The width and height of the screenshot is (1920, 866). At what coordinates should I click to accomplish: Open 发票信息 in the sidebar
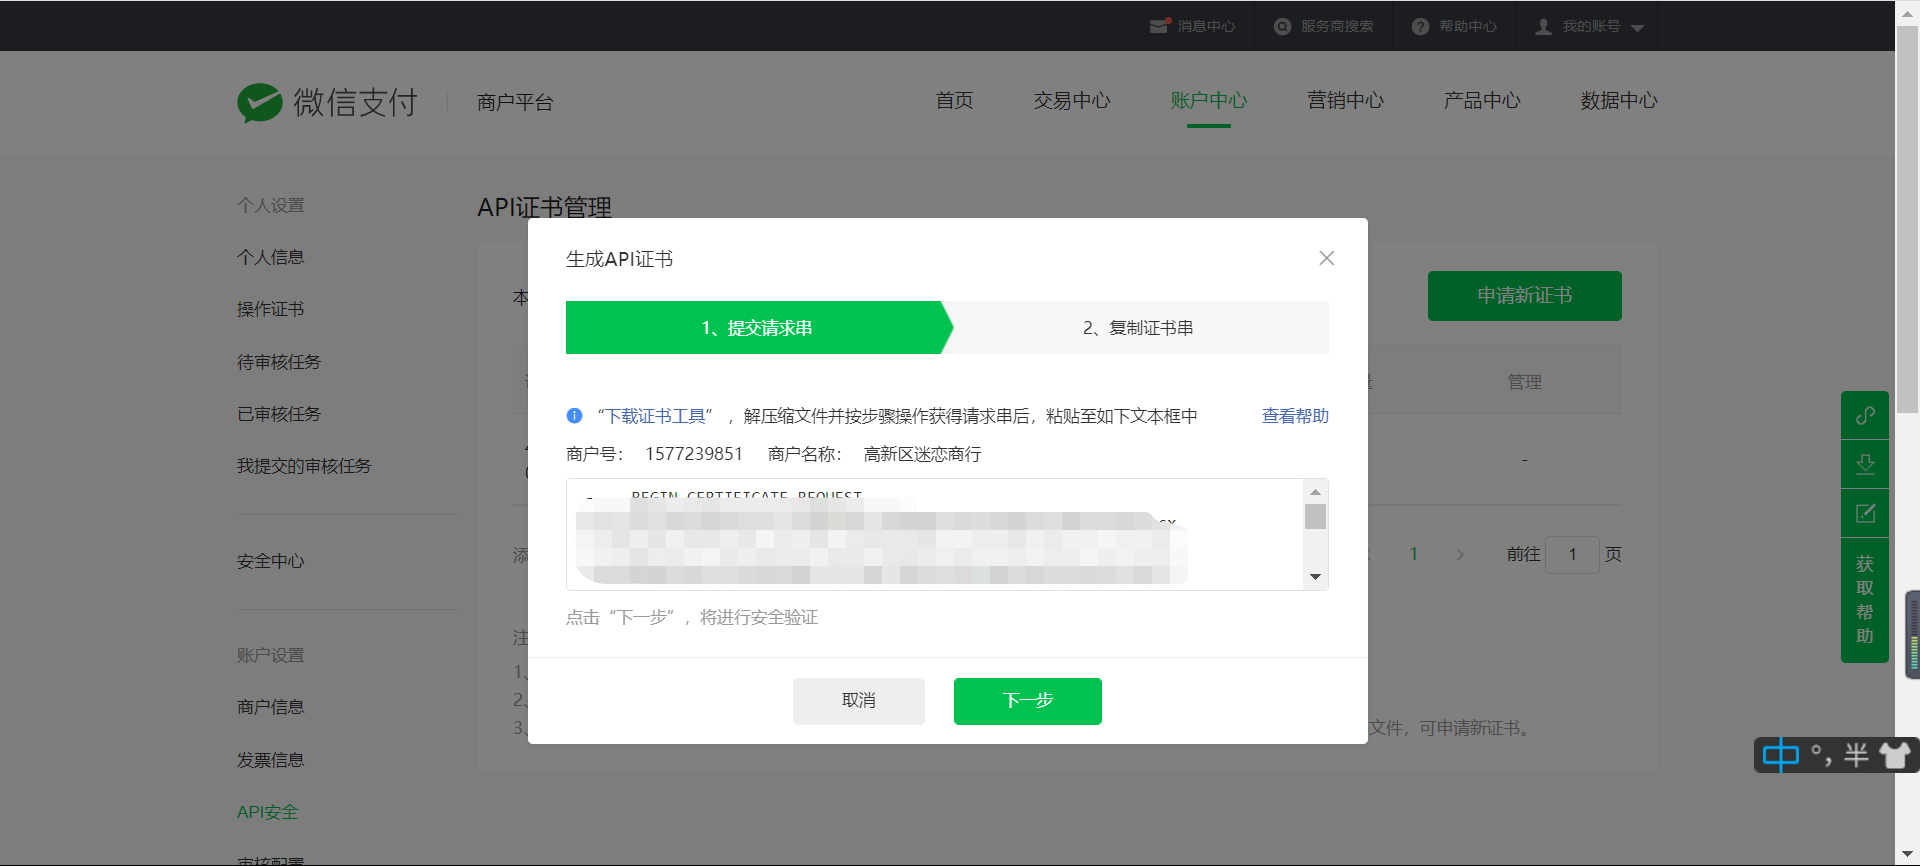point(271,760)
